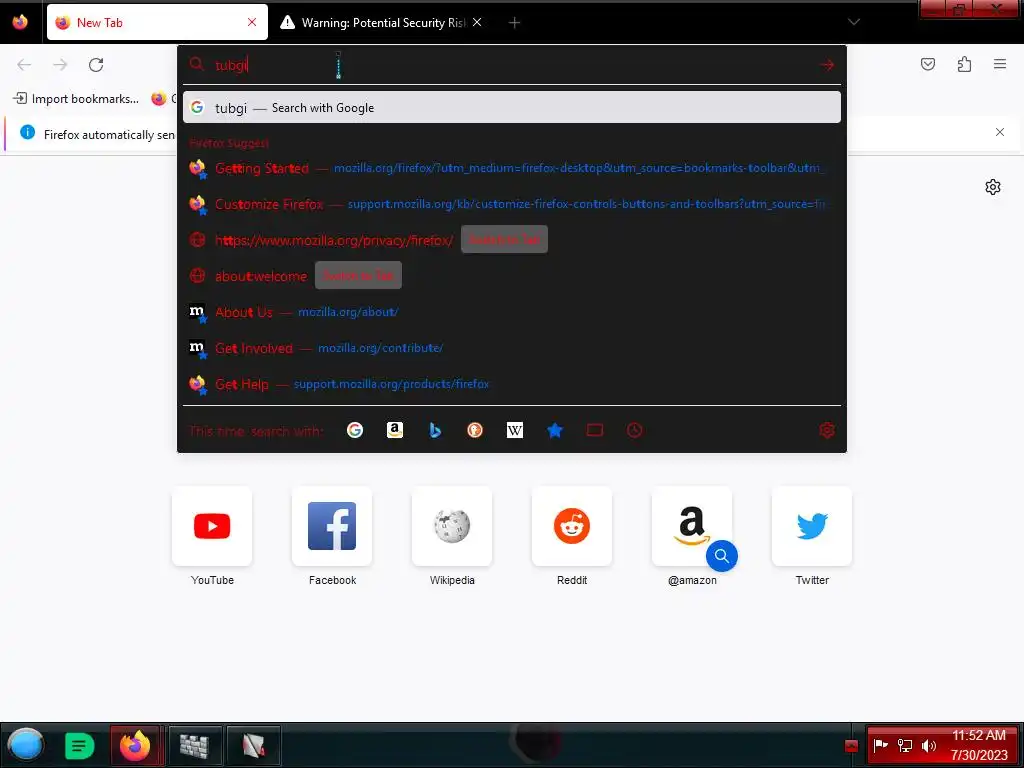Viewport: 1024px width, 768px height.
Task: Search with Amazon one-off icon
Action: [x=394, y=430]
